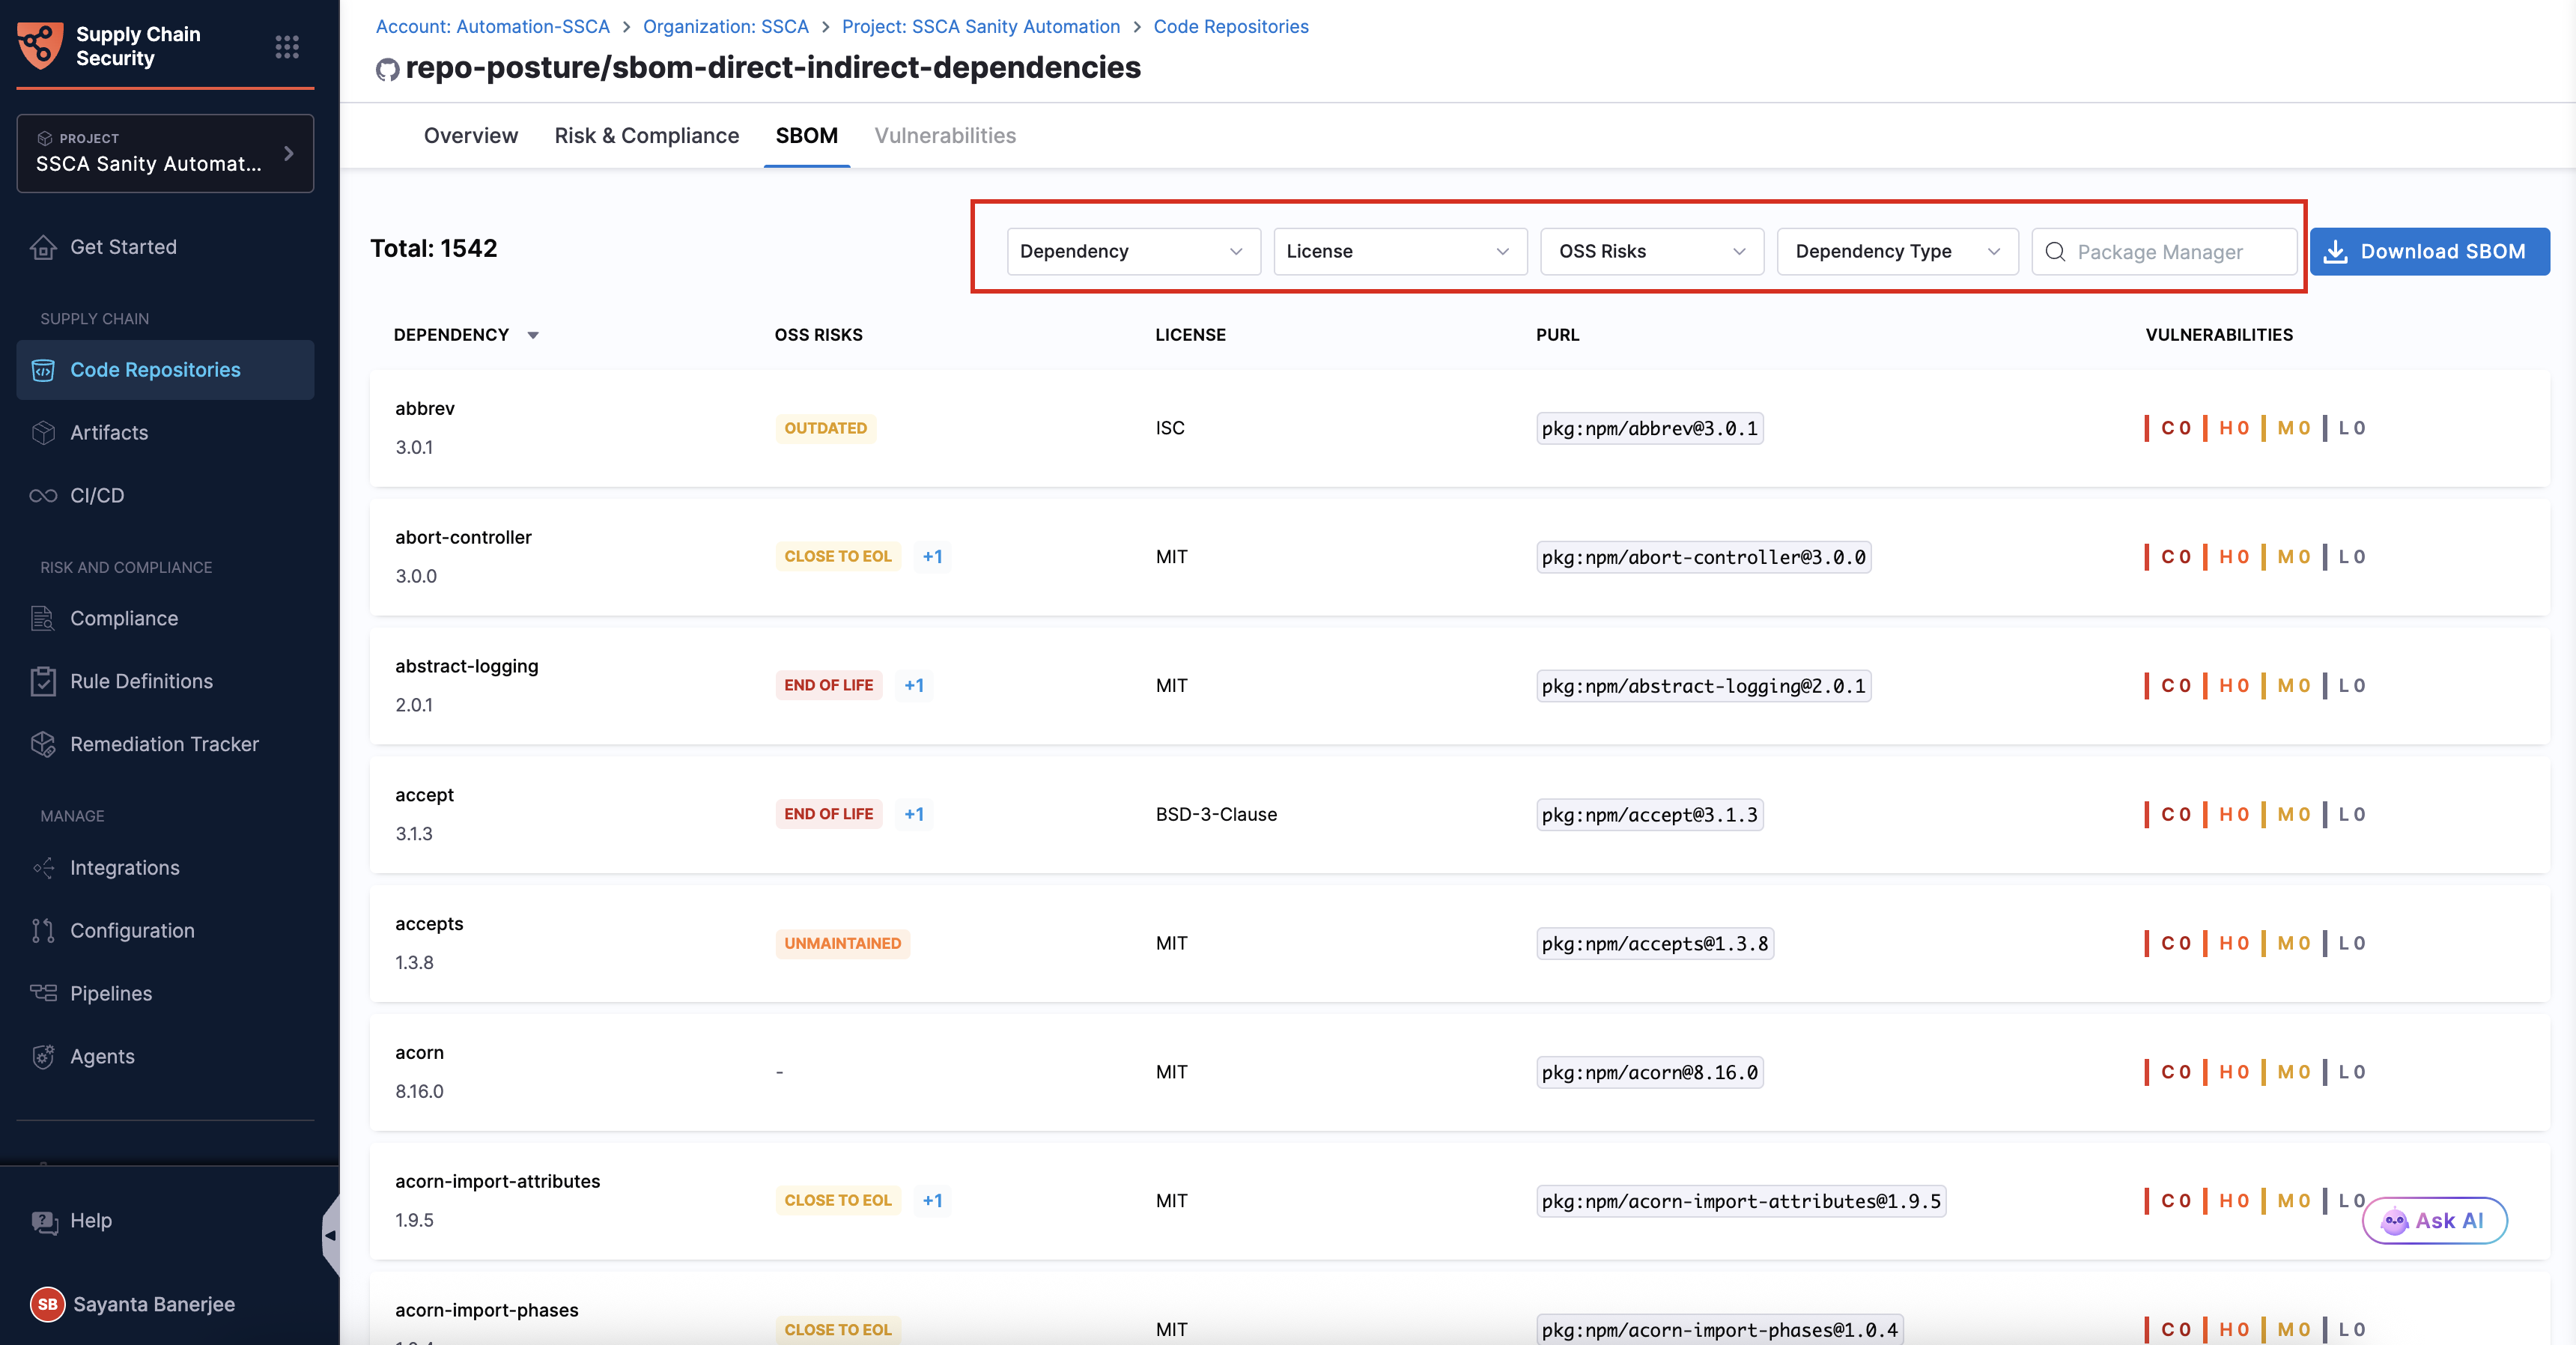Click the Remediation Tracker icon

[x=43, y=744]
